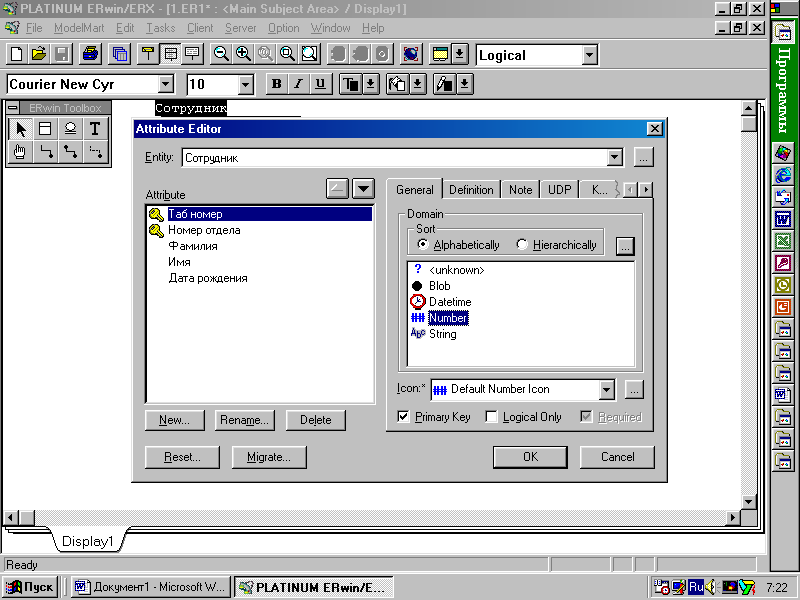
Task: Click the Delete button
Action: point(315,420)
